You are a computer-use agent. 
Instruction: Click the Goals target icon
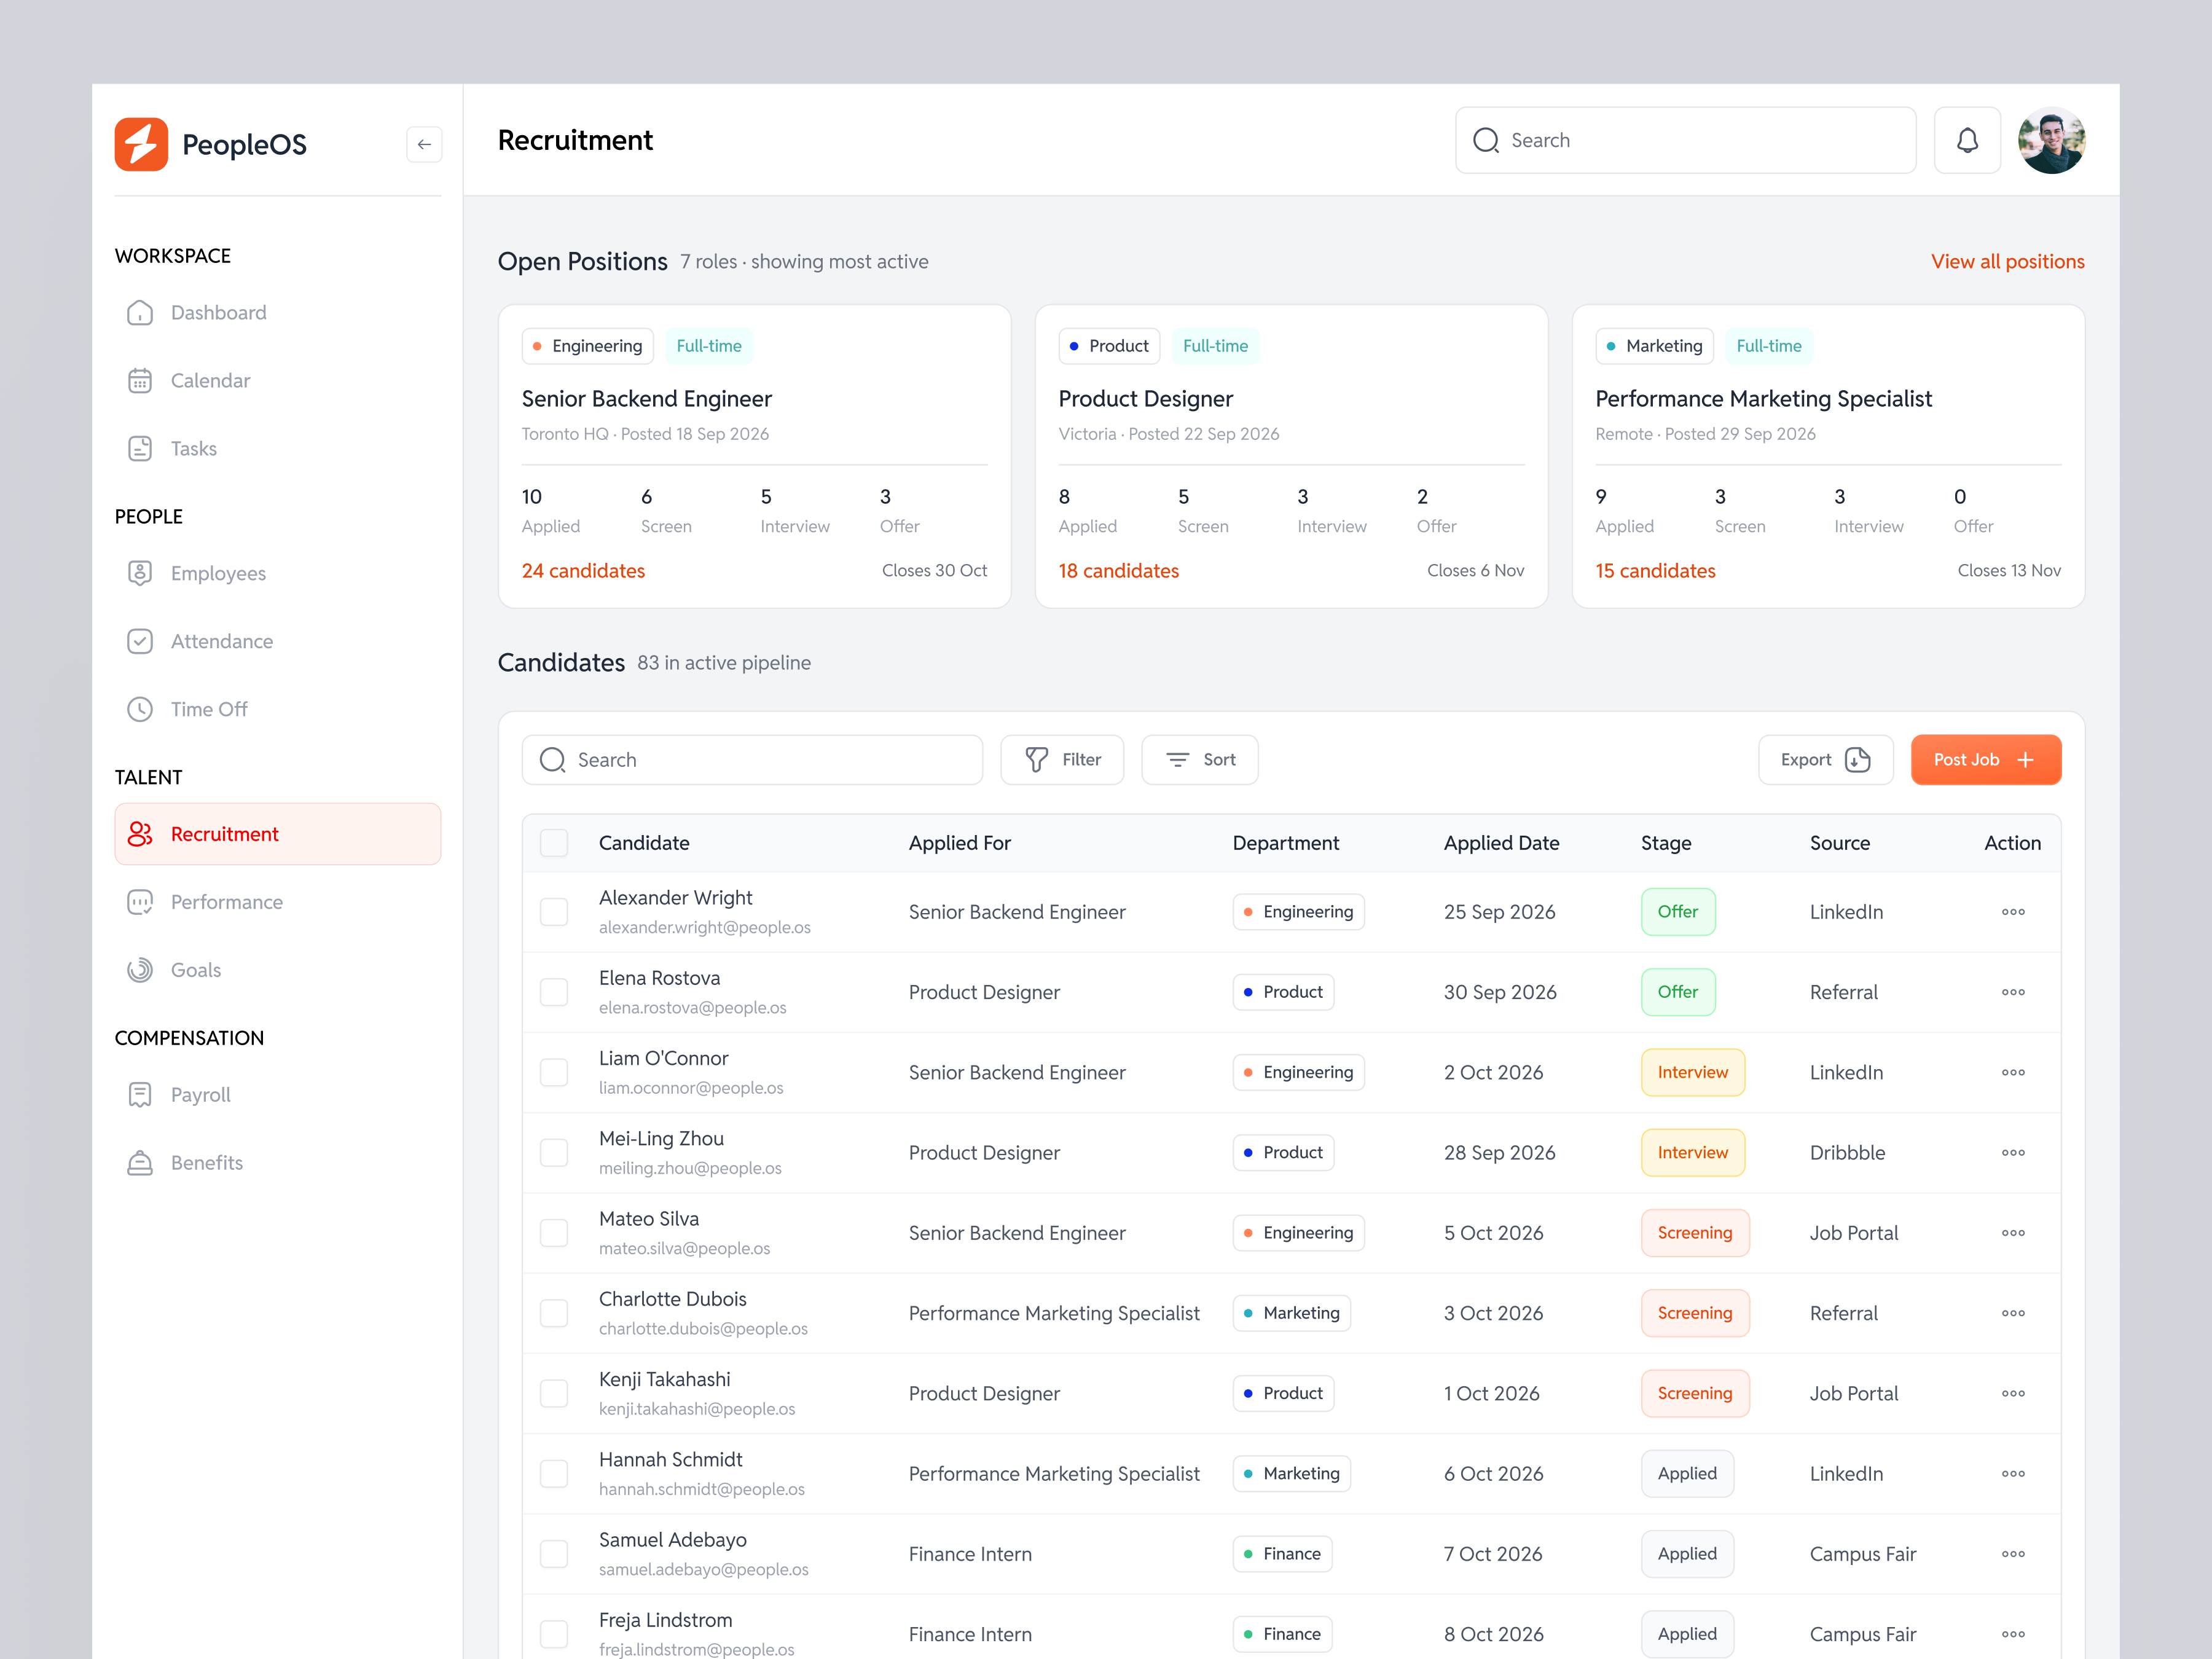coord(140,970)
